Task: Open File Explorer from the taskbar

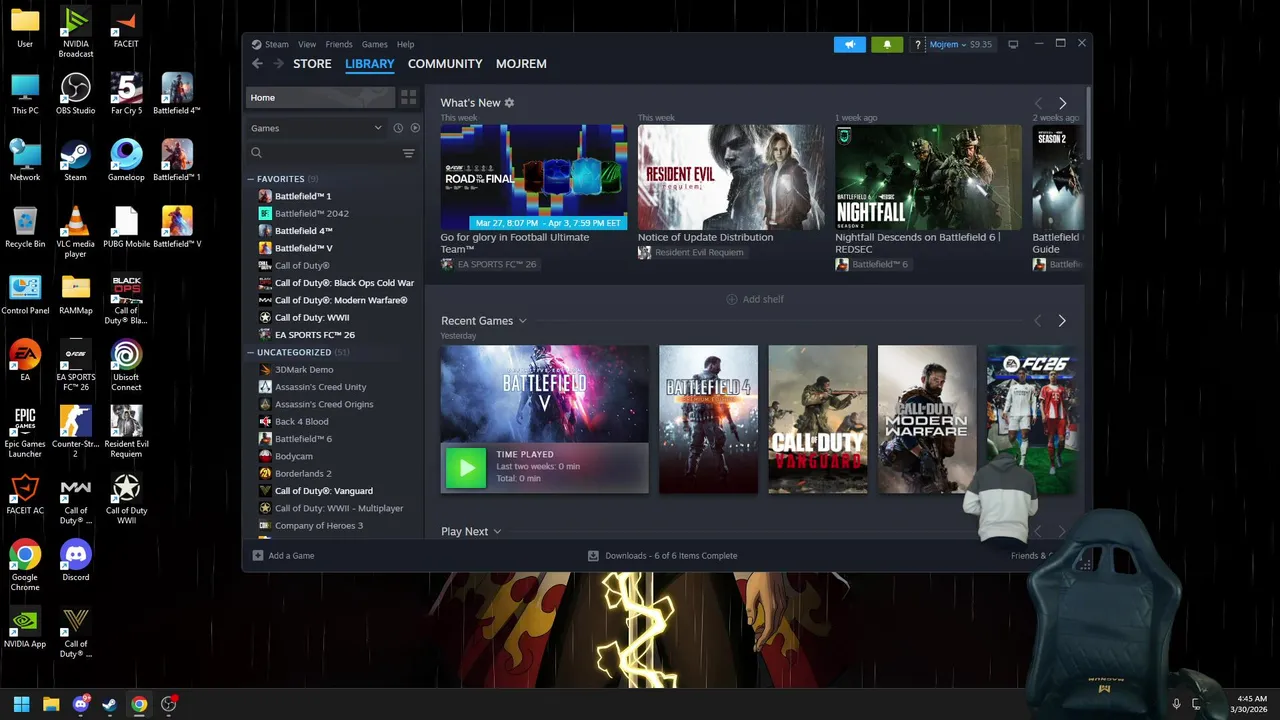Action: [51, 704]
